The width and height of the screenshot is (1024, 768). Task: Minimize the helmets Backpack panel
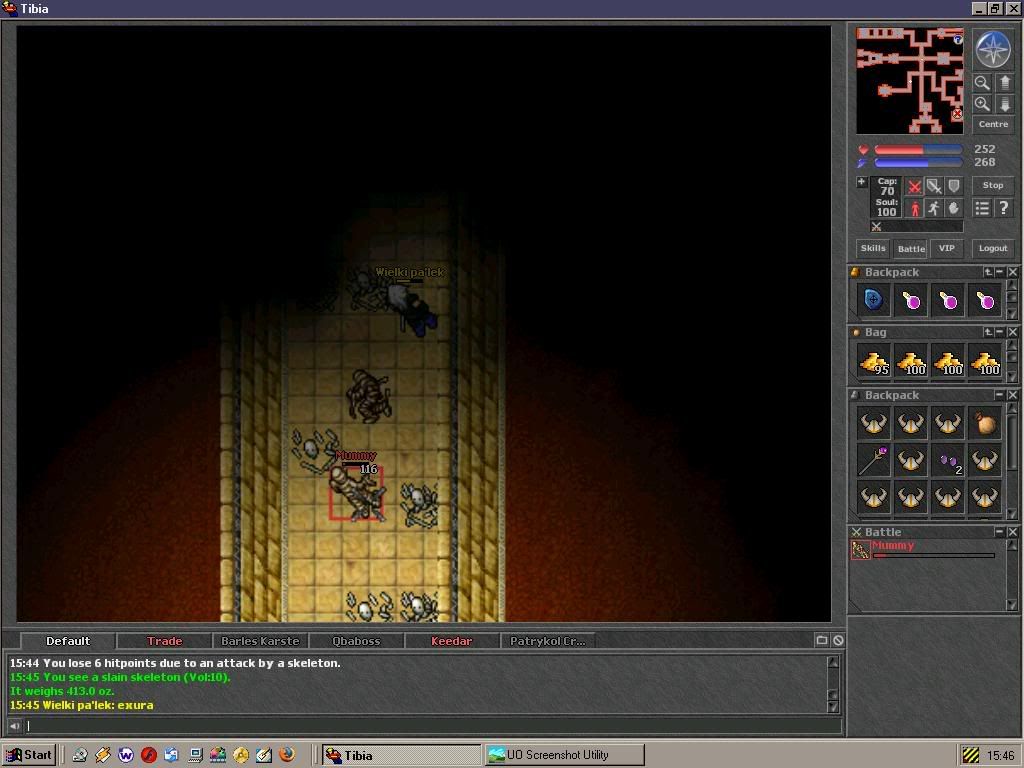[x=999, y=394]
